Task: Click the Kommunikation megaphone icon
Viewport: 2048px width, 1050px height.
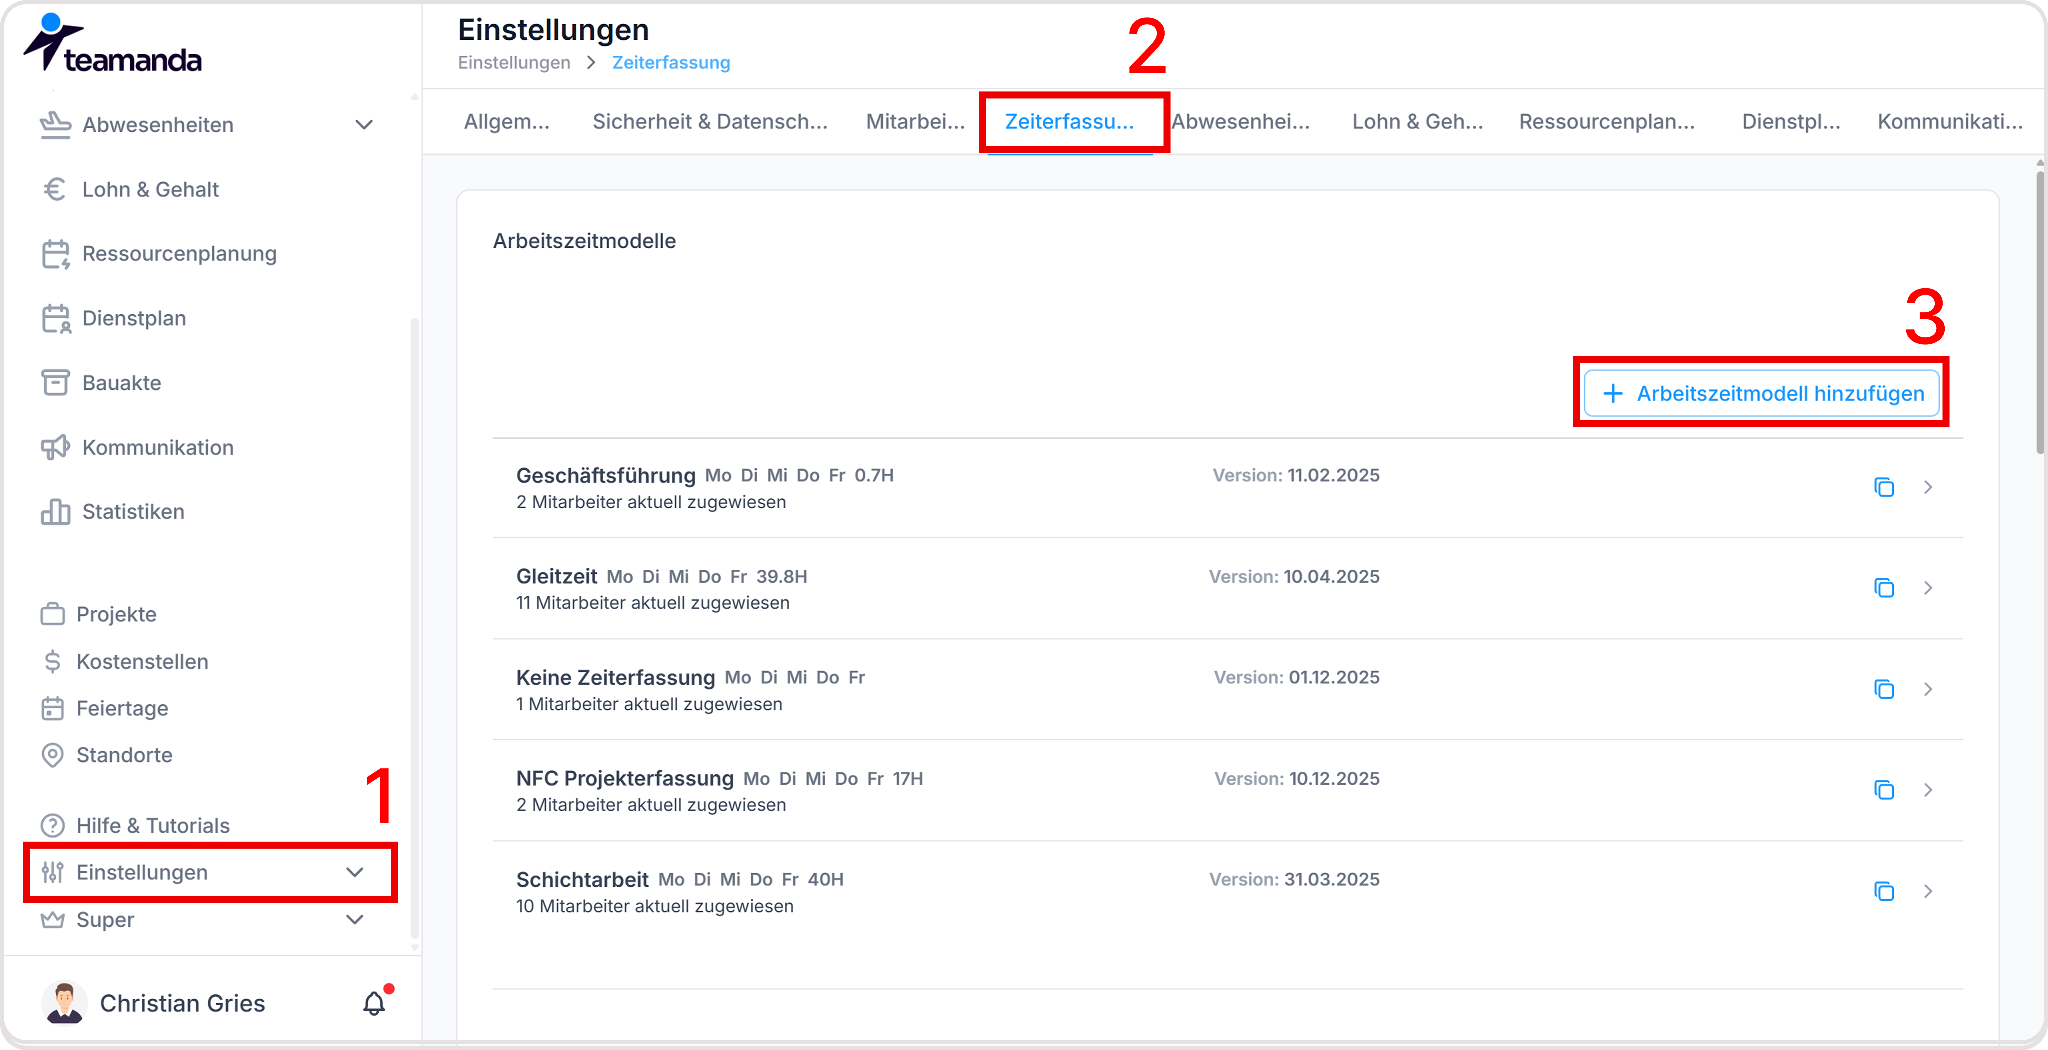Action: (55, 447)
